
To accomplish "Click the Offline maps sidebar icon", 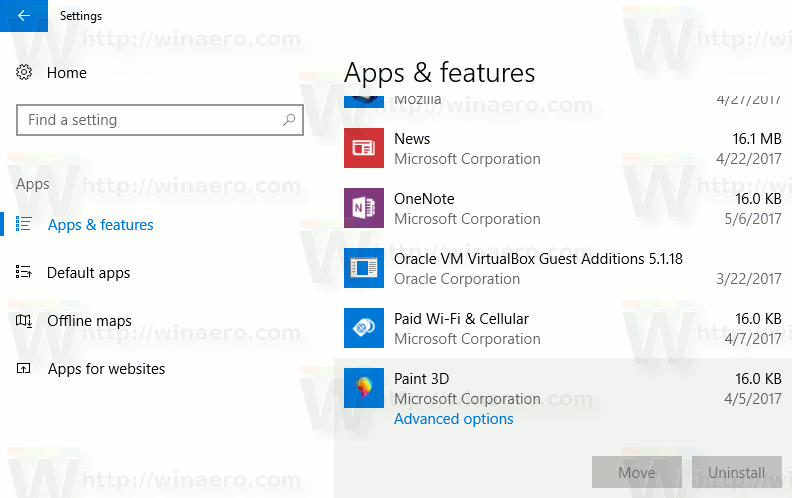I will pyautogui.click(x=24, y=320).
